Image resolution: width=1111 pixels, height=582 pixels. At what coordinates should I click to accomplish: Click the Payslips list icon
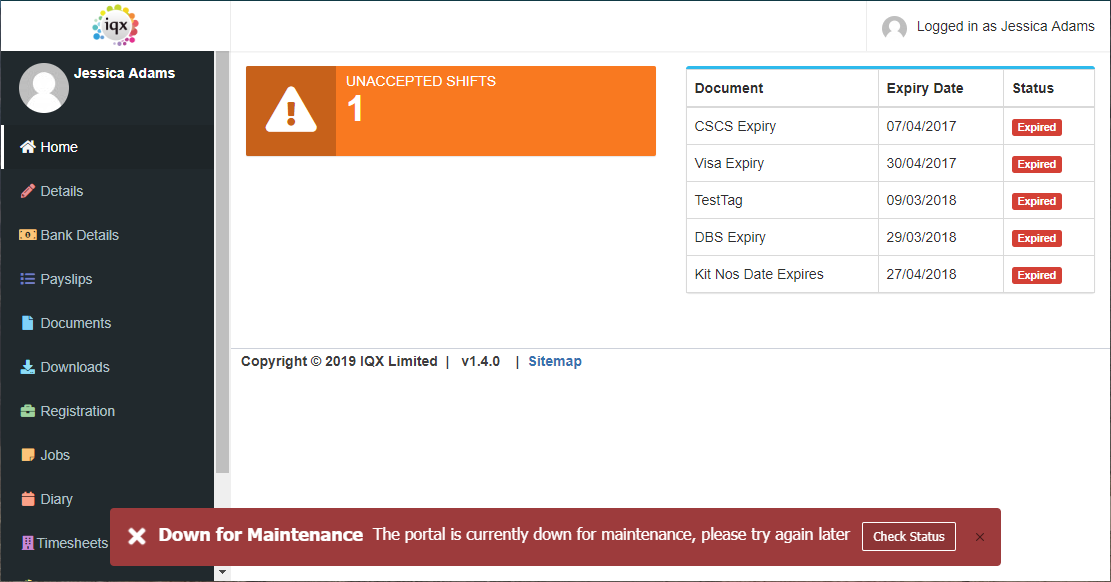point(28,279)
